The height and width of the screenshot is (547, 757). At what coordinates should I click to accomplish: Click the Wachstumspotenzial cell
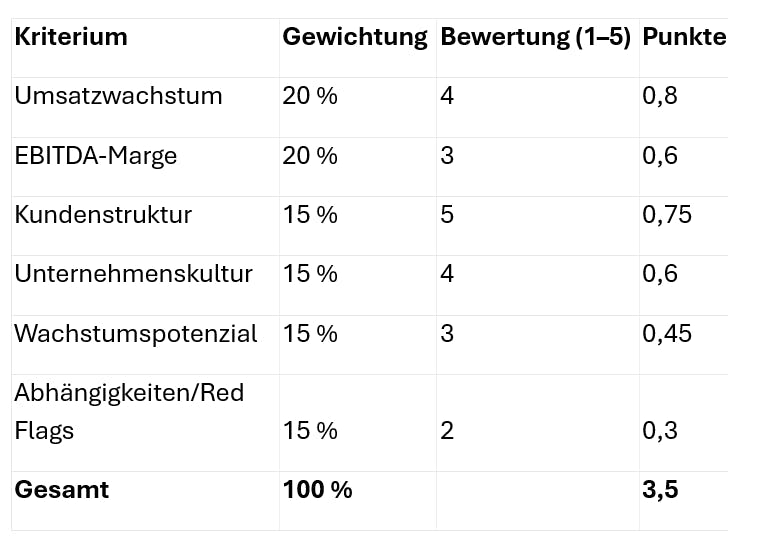(x=136, y=334)
